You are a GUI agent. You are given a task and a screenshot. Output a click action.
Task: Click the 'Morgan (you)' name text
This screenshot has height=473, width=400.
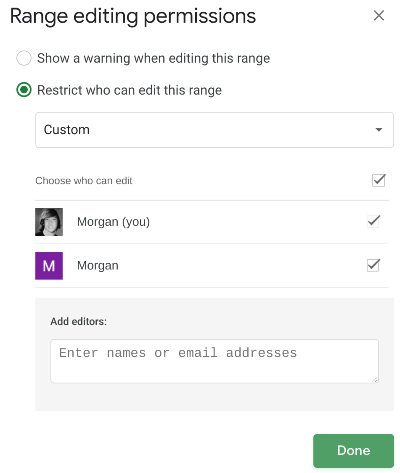(113, 222)
